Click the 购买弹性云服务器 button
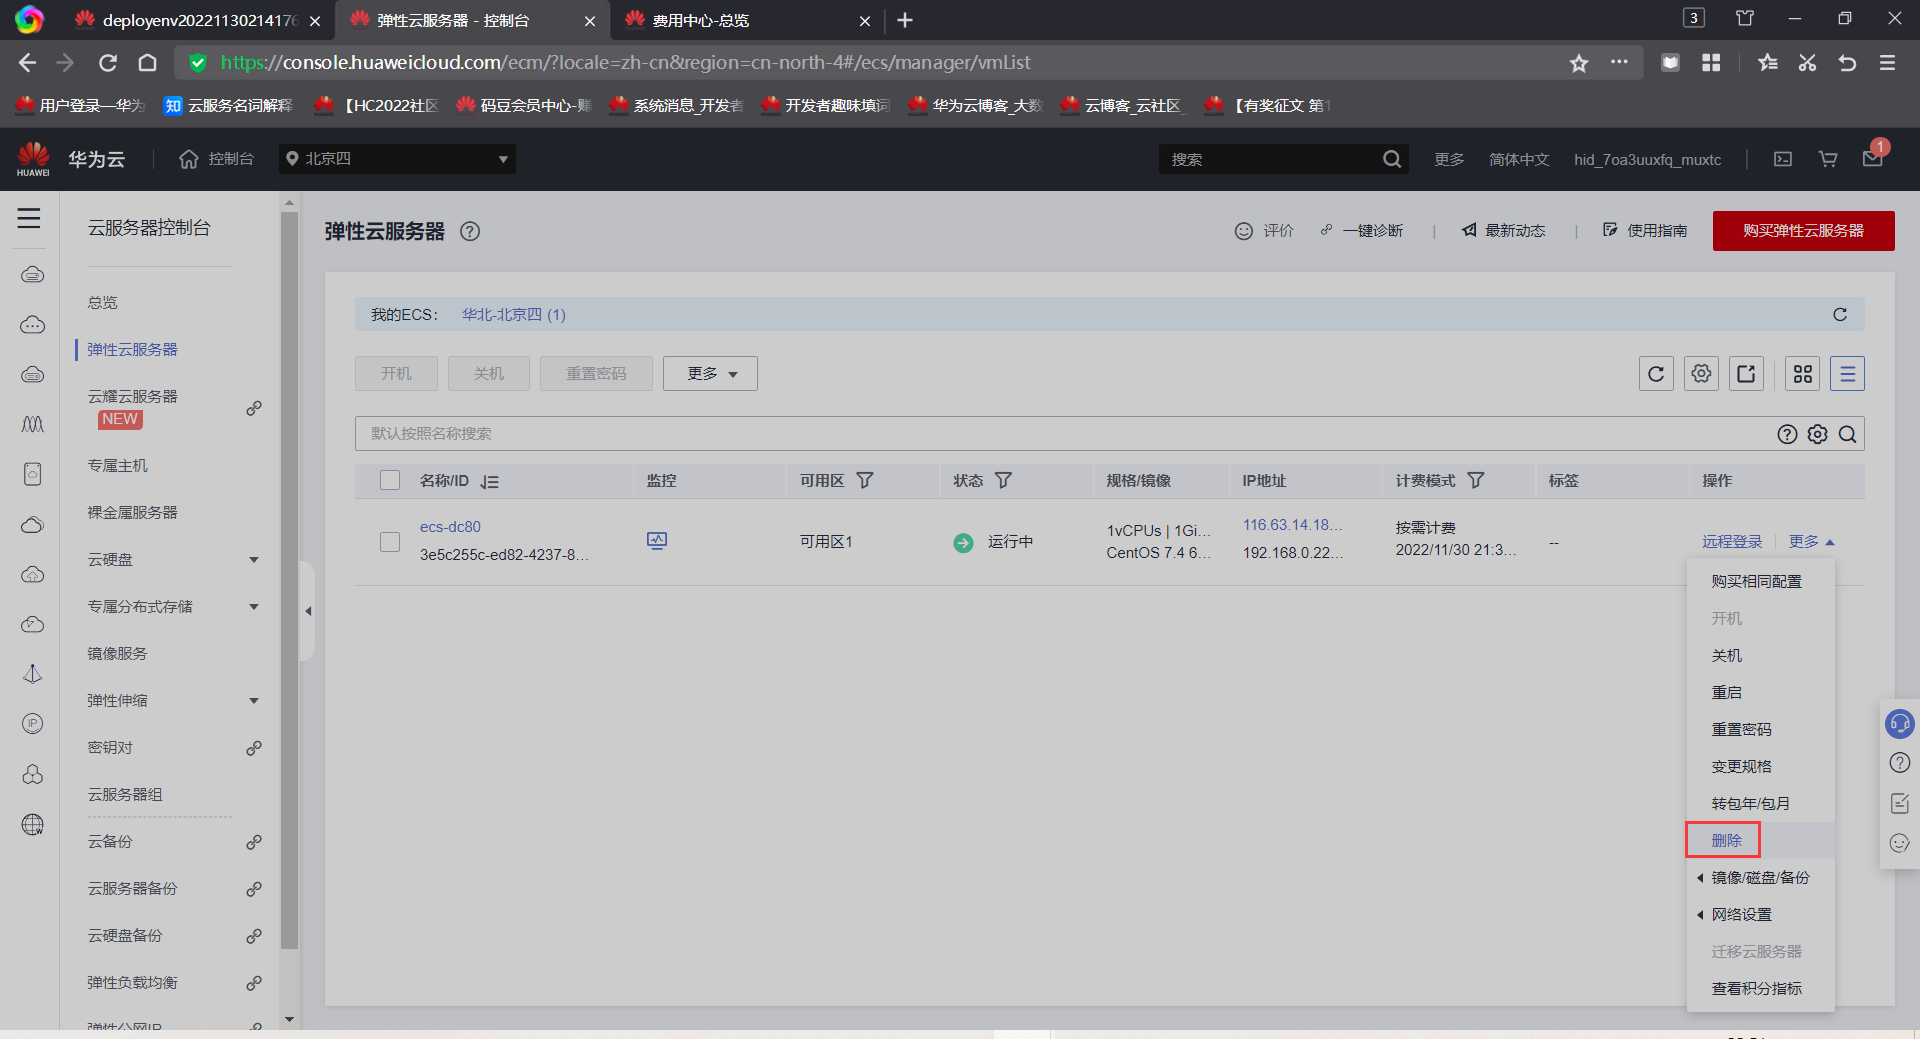Image resolution: width=1920 pixels, height=1039 pixels. 1803,231
